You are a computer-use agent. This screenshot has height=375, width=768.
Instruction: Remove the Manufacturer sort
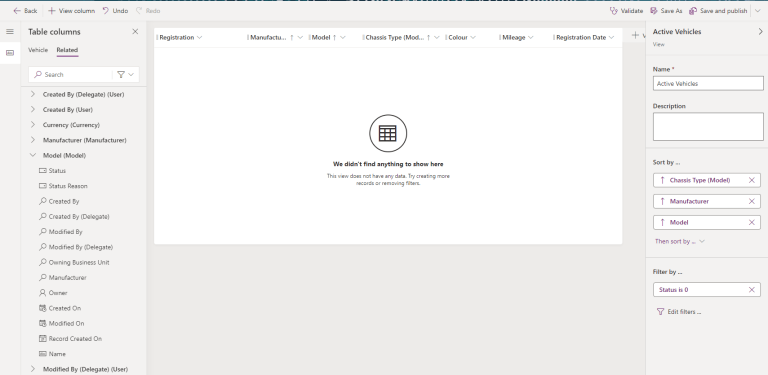752,201
